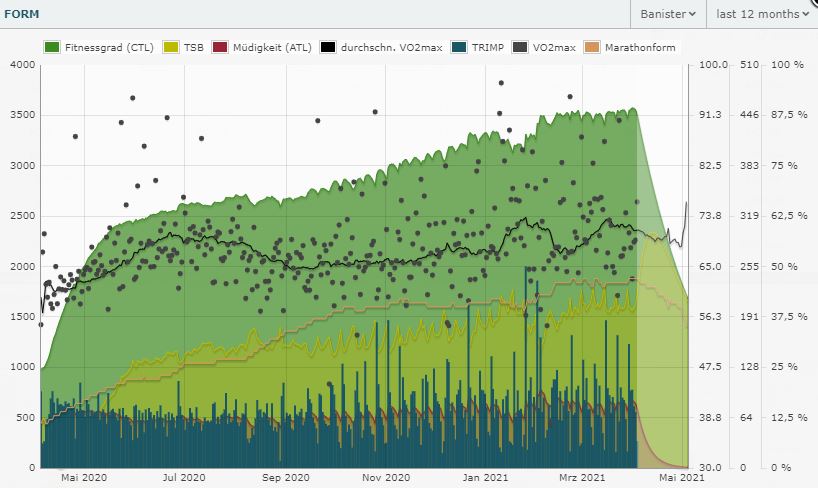Expand the last 12 months range dropdown
The image size is (818, 488).
pos(761,14)
